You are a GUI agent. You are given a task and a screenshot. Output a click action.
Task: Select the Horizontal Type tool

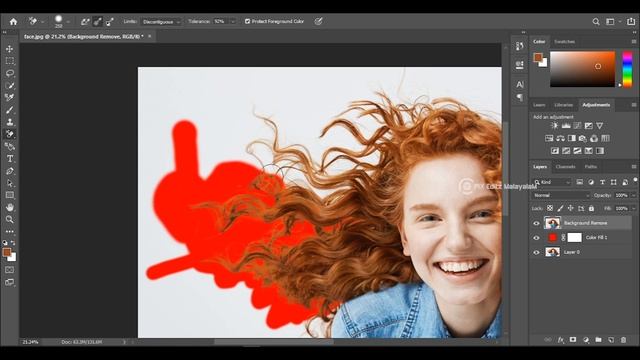tap(10, 159)
